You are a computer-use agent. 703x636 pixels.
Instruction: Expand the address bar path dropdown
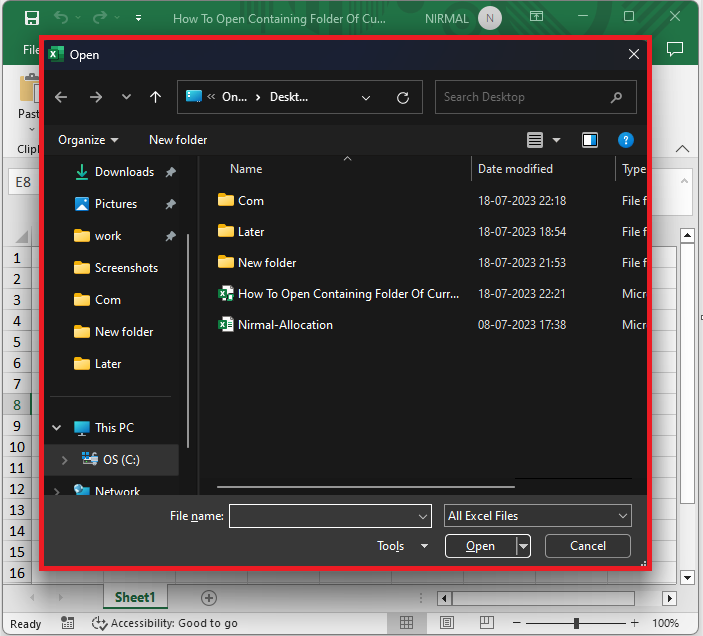point(366,97)
